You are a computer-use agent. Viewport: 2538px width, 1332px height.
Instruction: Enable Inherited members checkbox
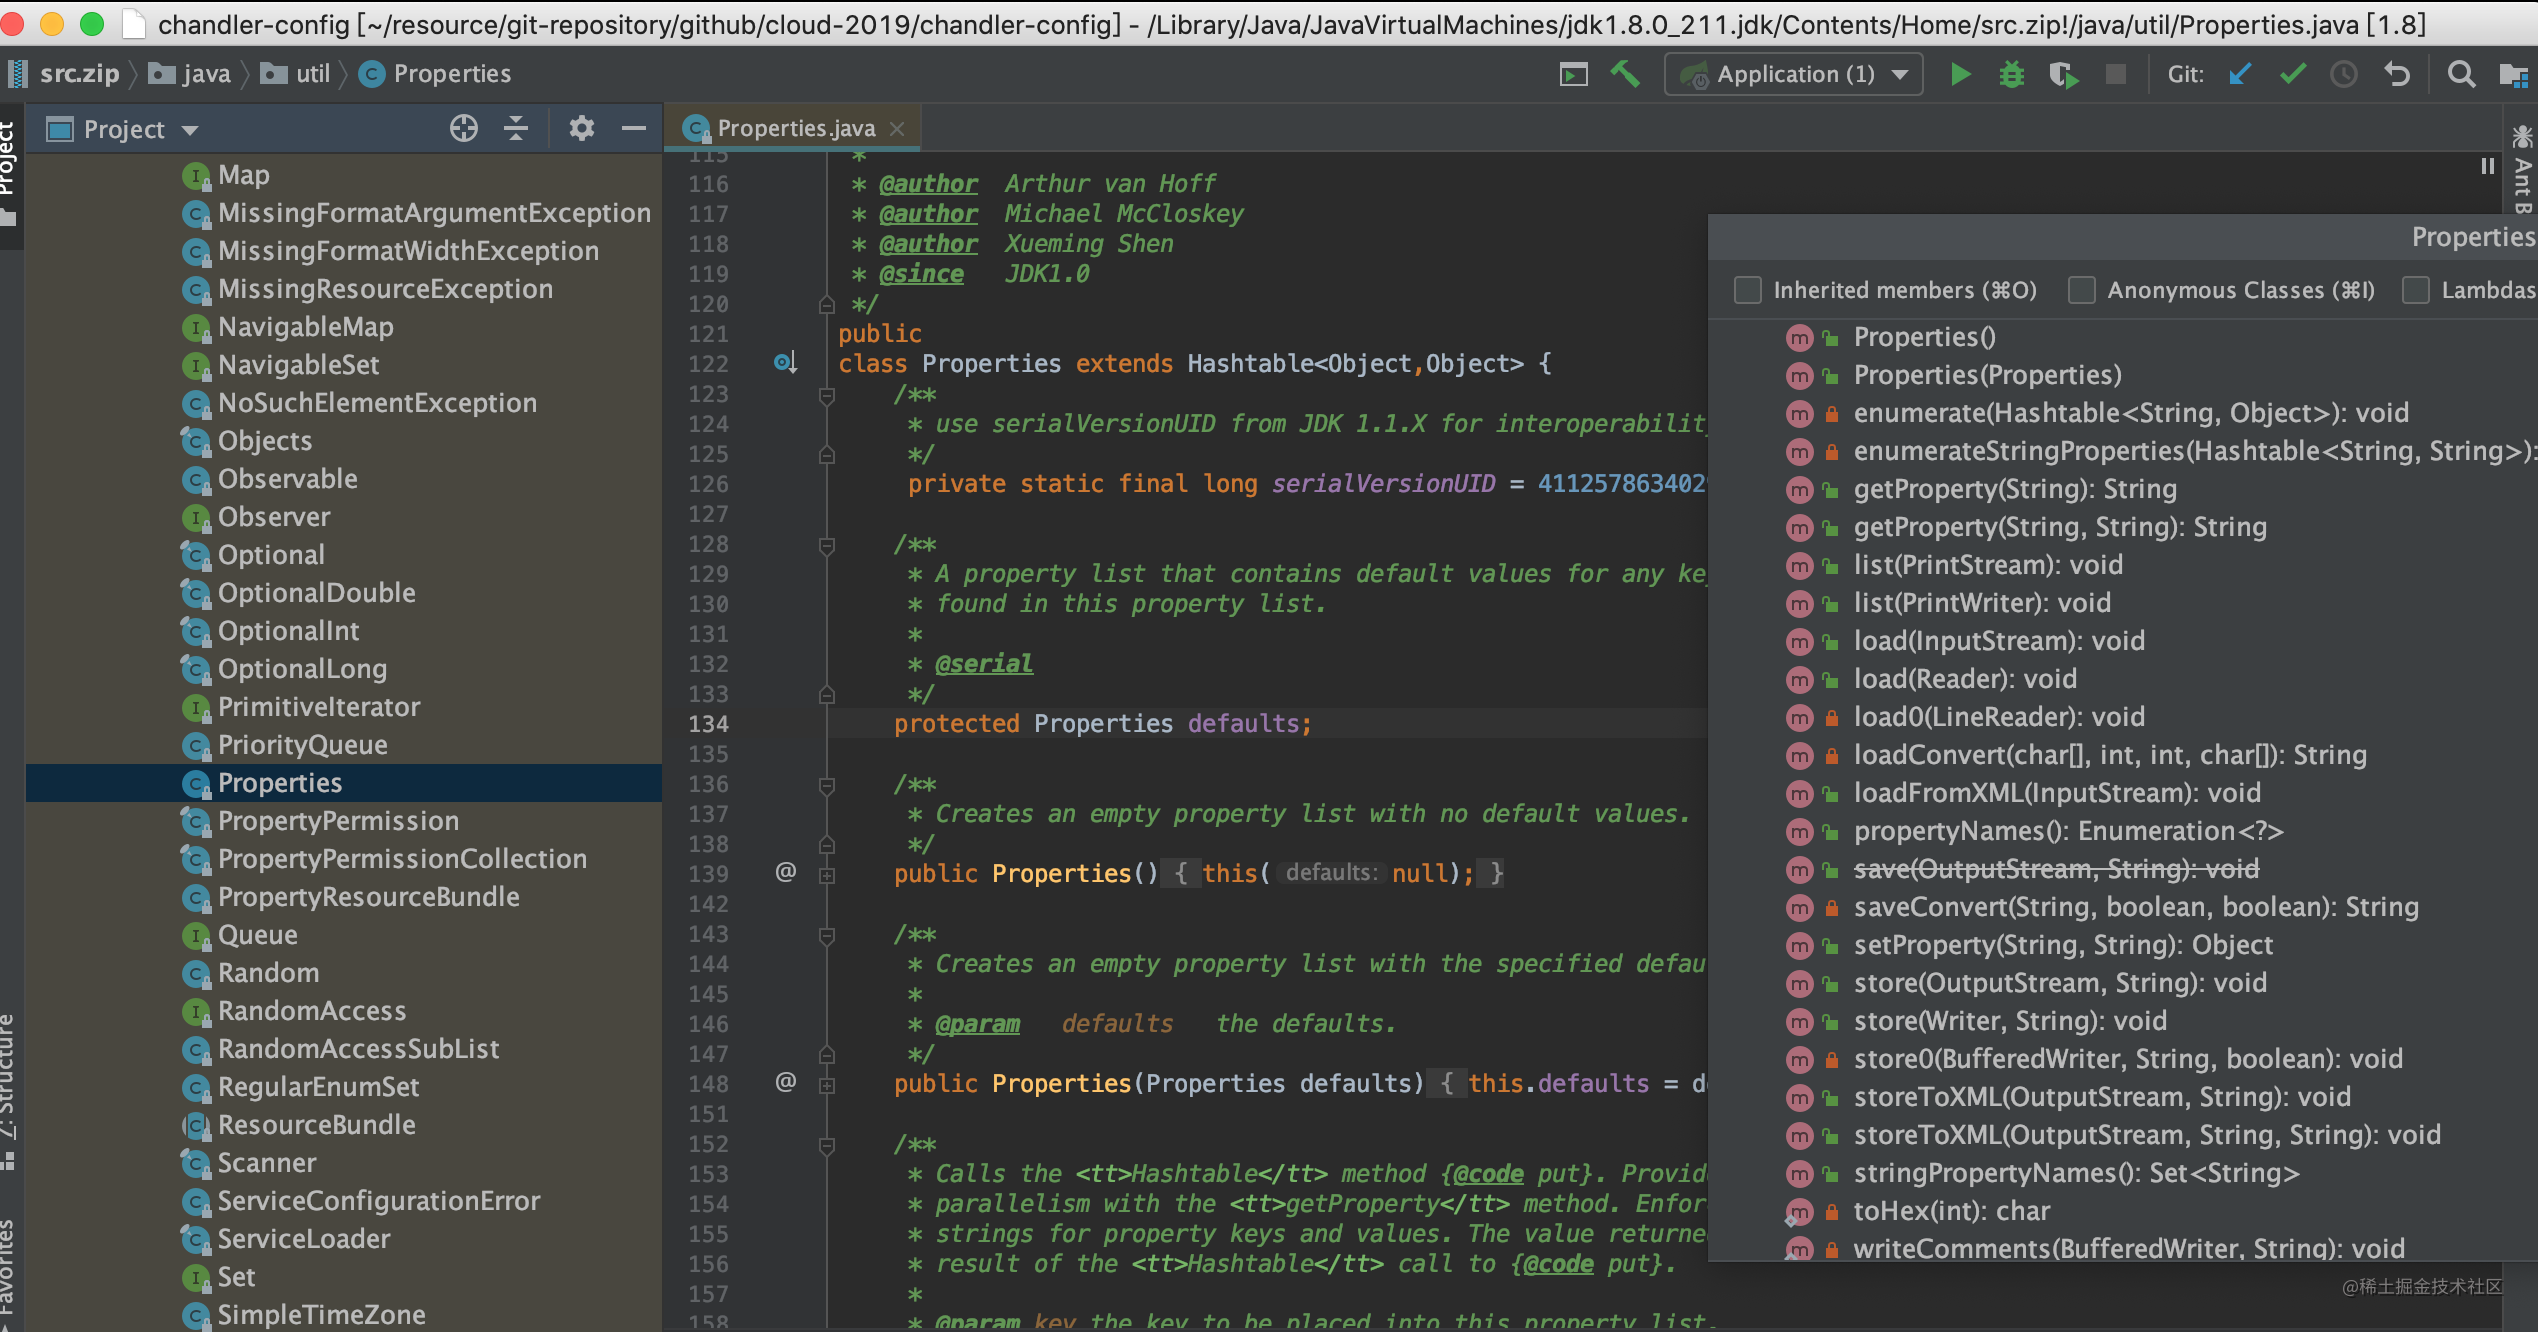pos(1748,290)
